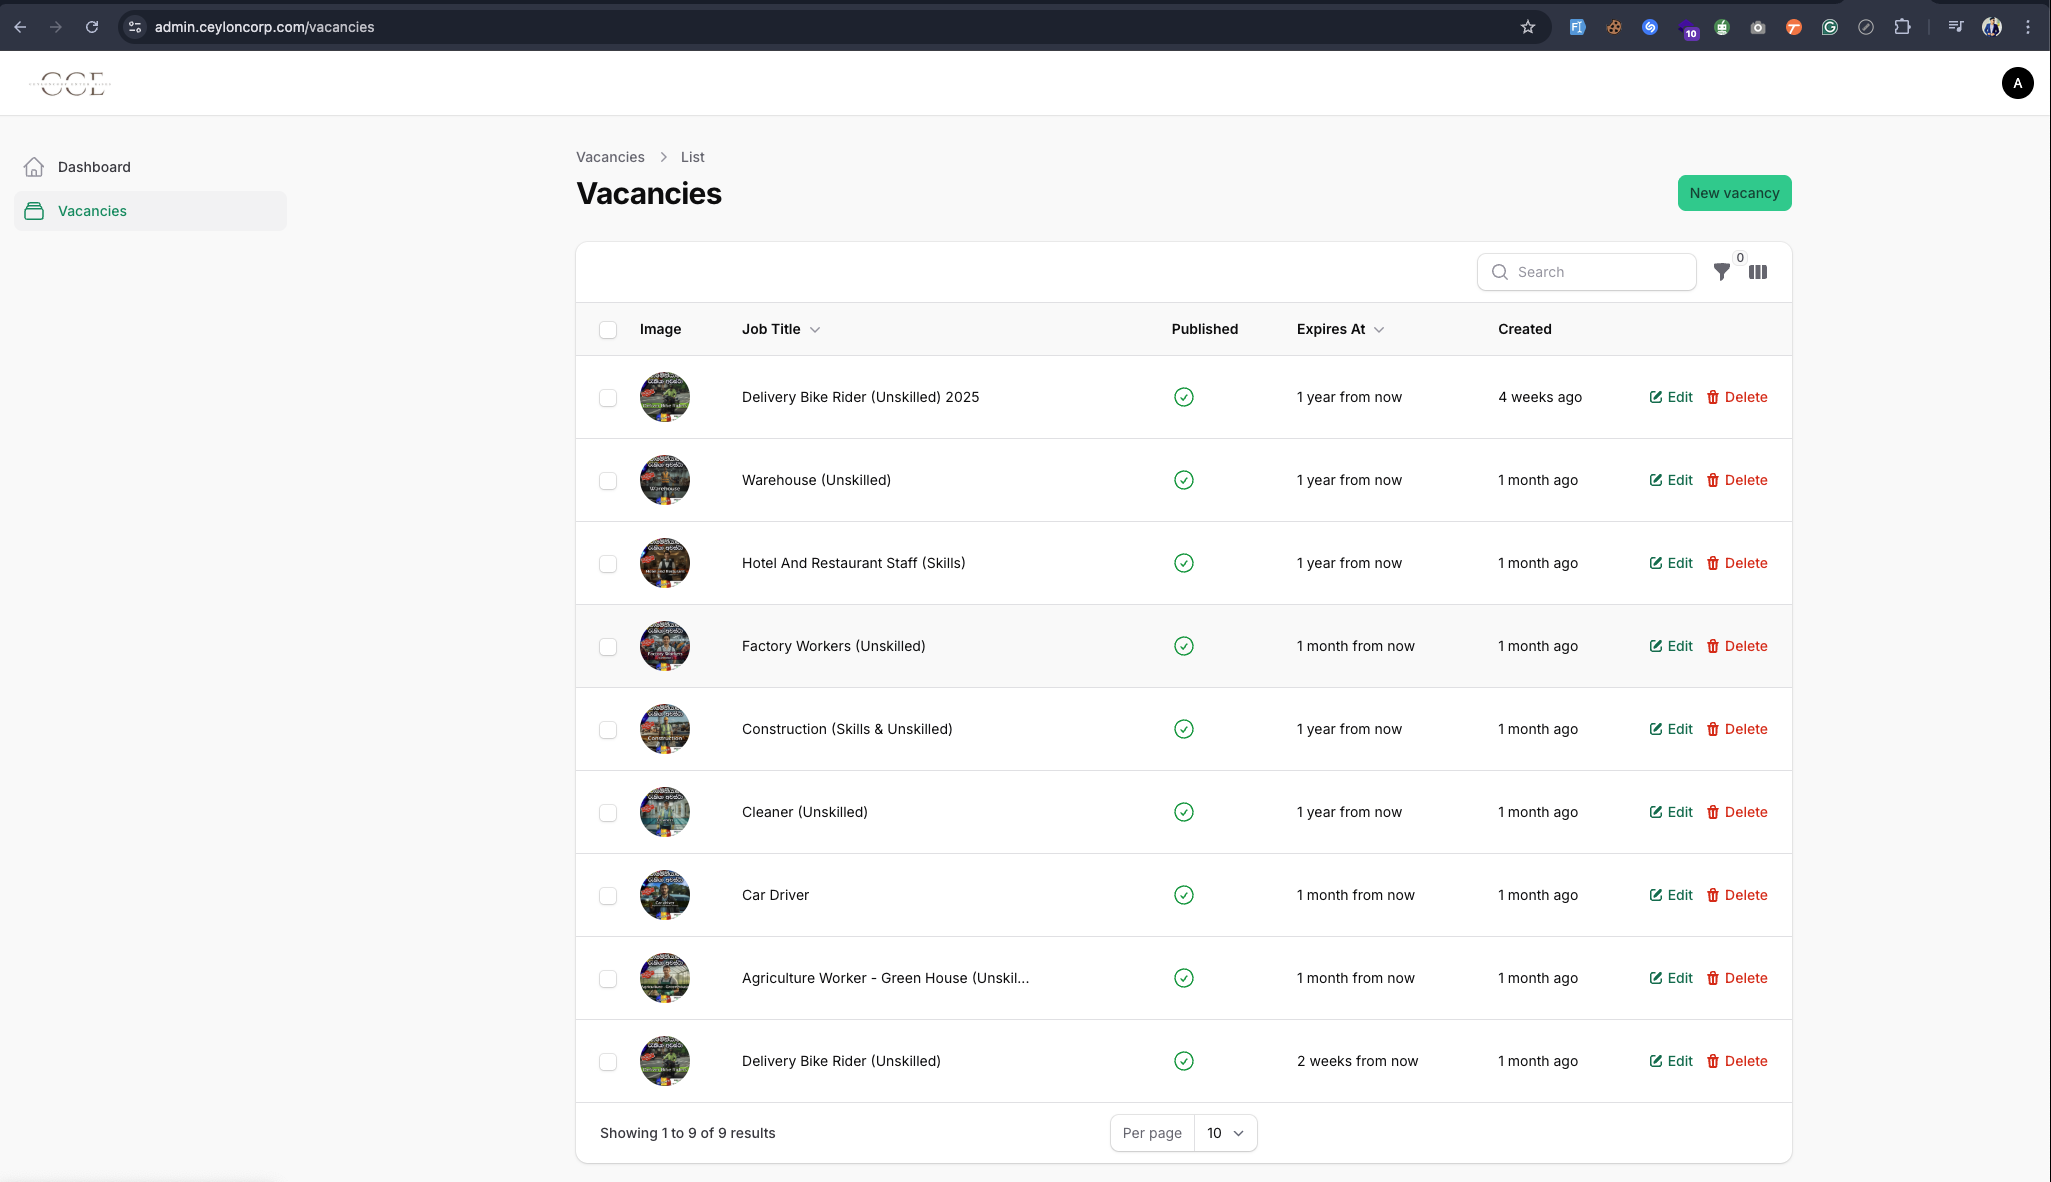Open the toggle columns icon

point(1758,272)
